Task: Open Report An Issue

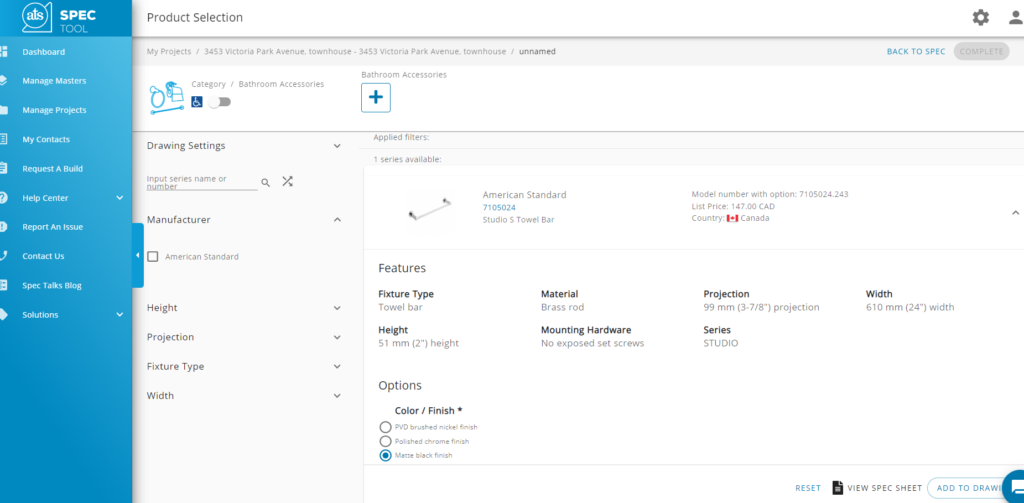Action: 52,227
